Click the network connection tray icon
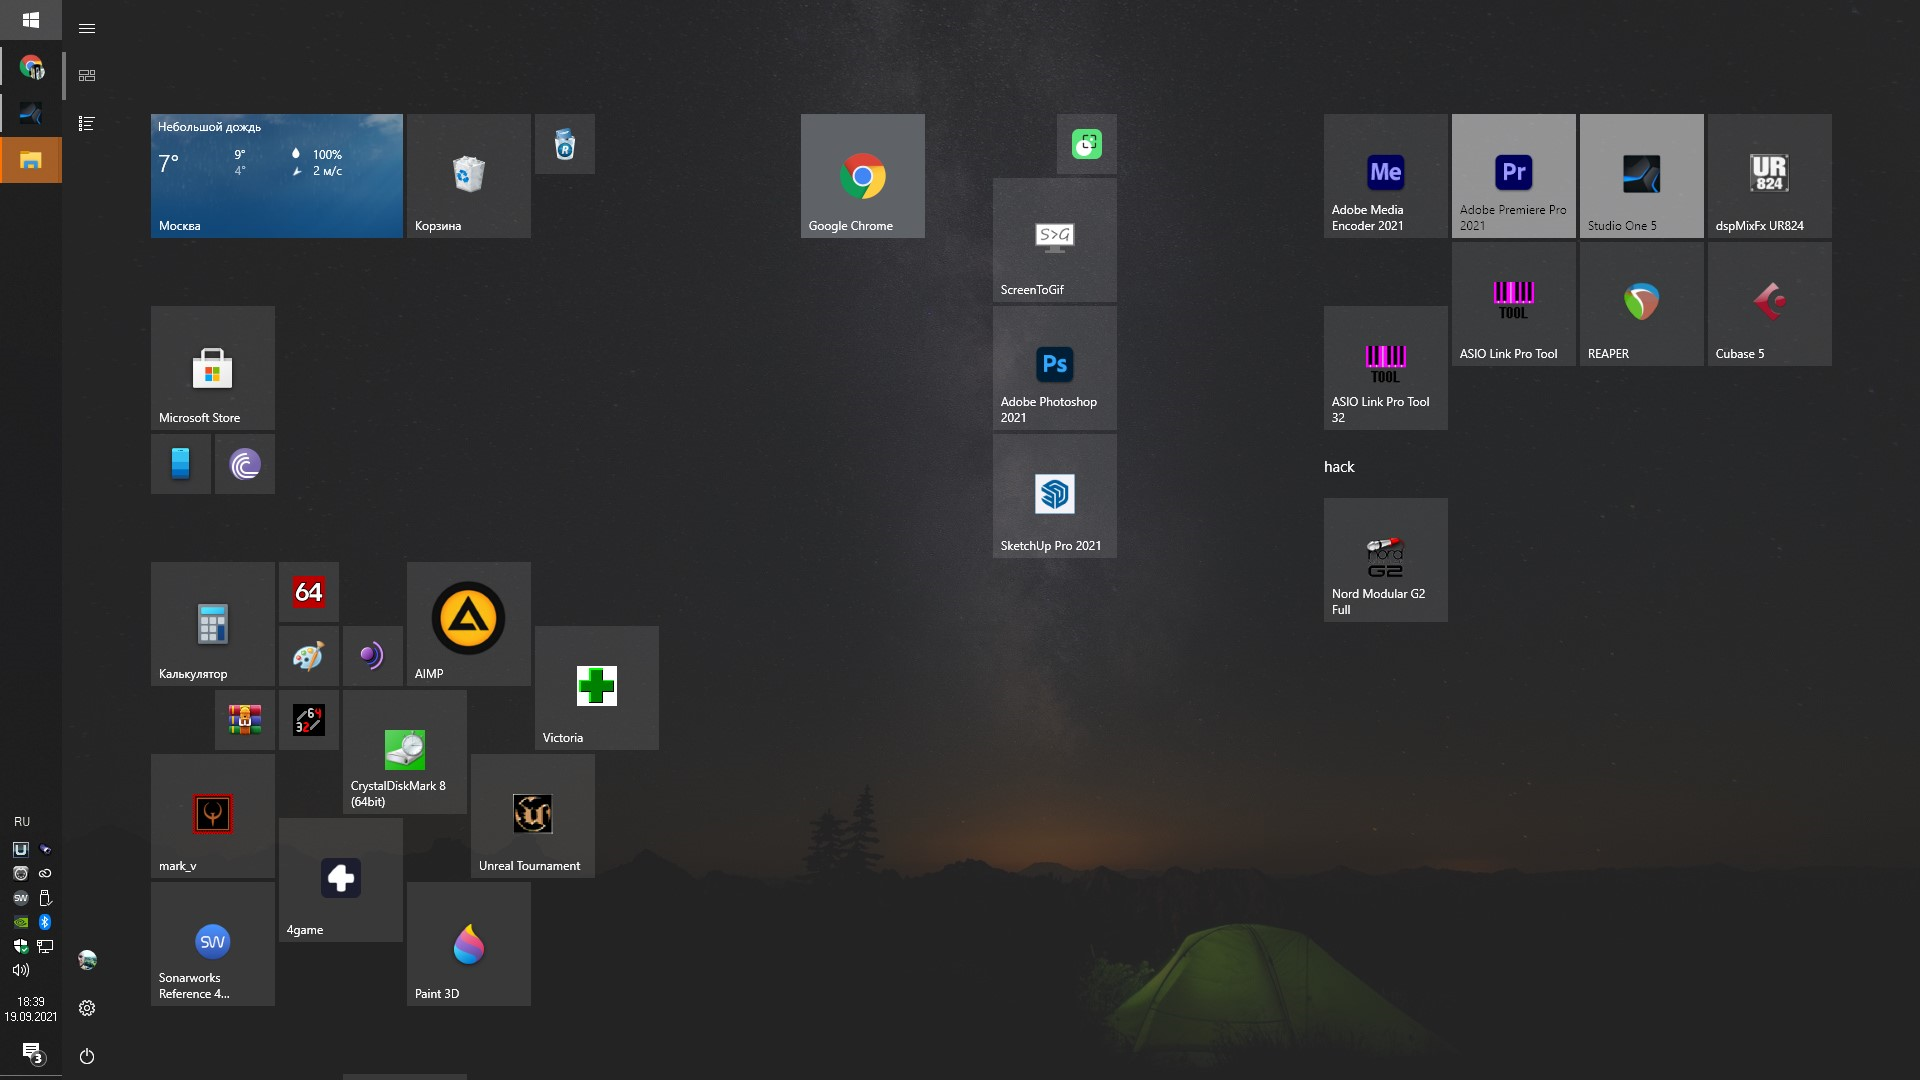Screen dimensions: 1920x1080 (x=45, y=946)
